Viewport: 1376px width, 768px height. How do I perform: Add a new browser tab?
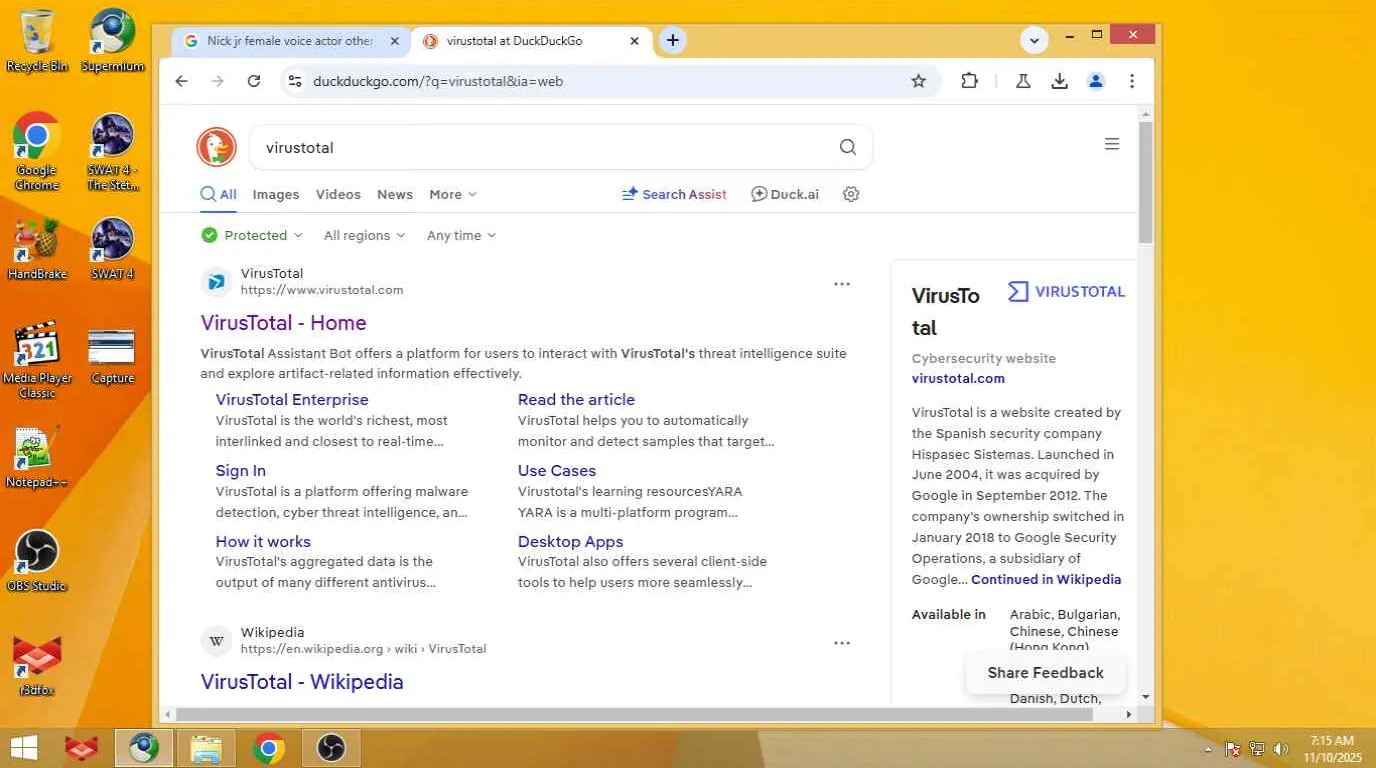[673, 40]
